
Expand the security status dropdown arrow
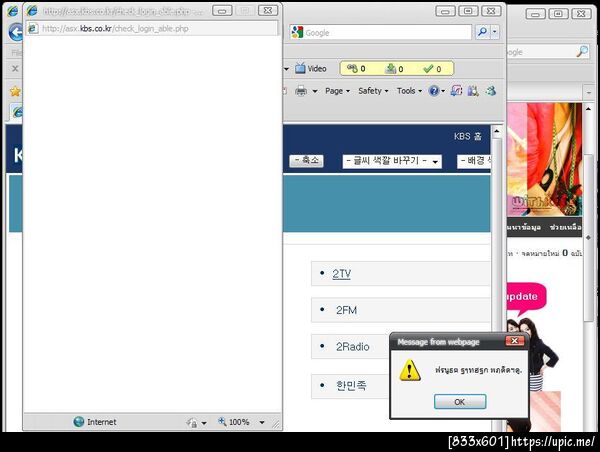click(x=204, y=423)
